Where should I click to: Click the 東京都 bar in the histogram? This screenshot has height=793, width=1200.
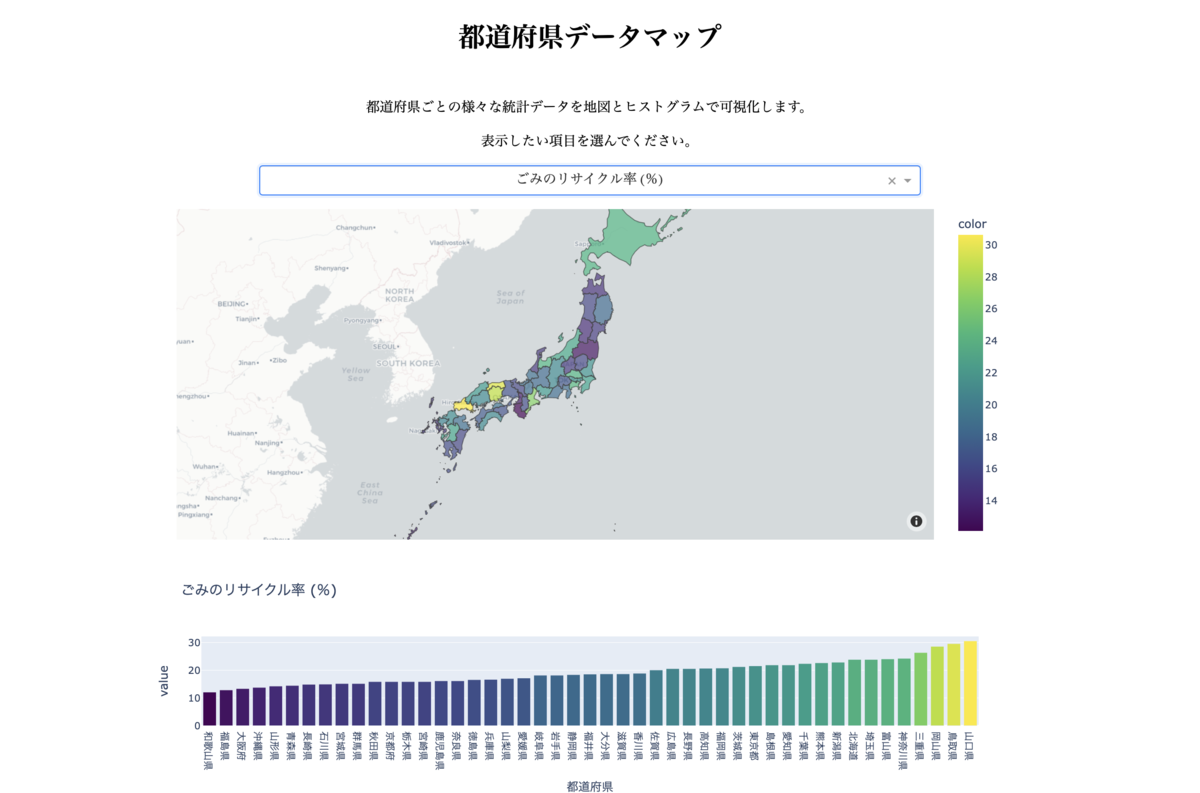pos(755,696)
